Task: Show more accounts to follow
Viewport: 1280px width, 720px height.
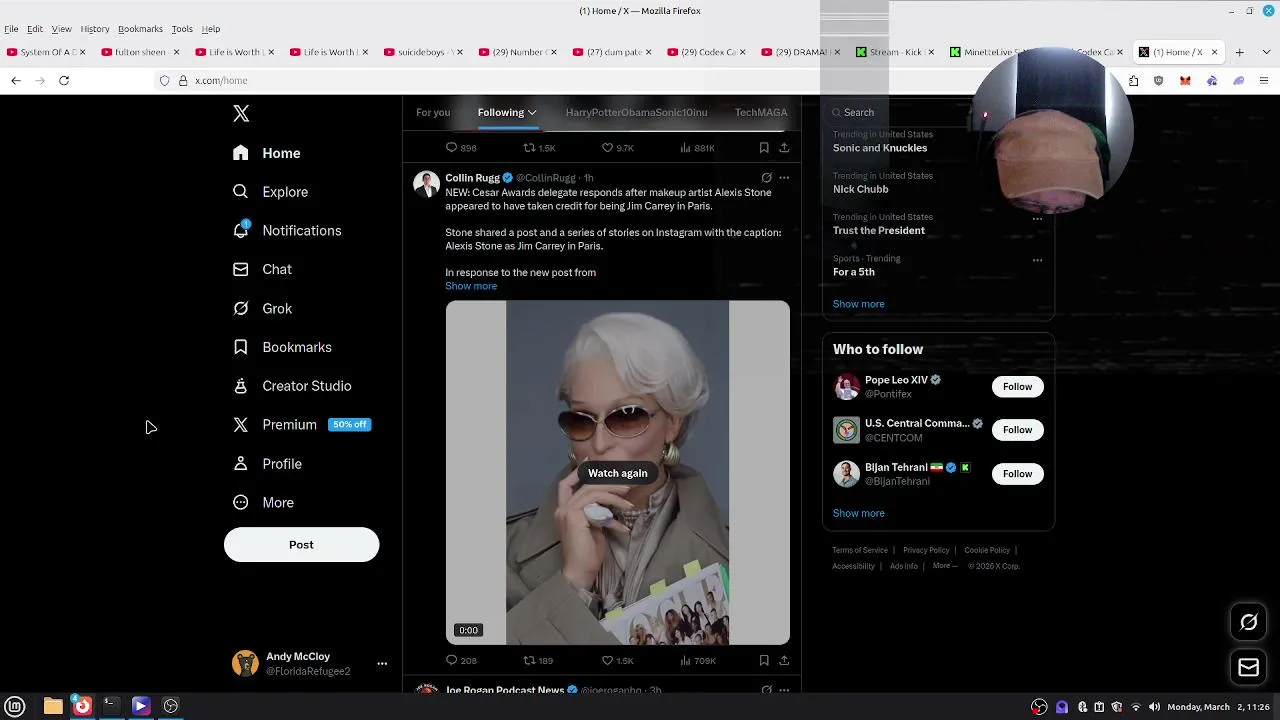Action: click(x=859, y=513)
